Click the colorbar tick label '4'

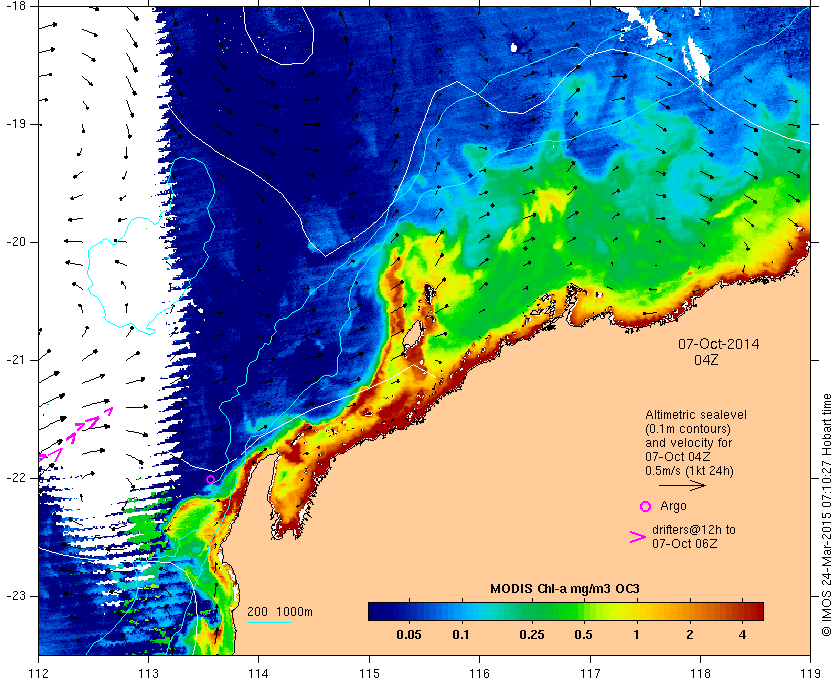742,635
